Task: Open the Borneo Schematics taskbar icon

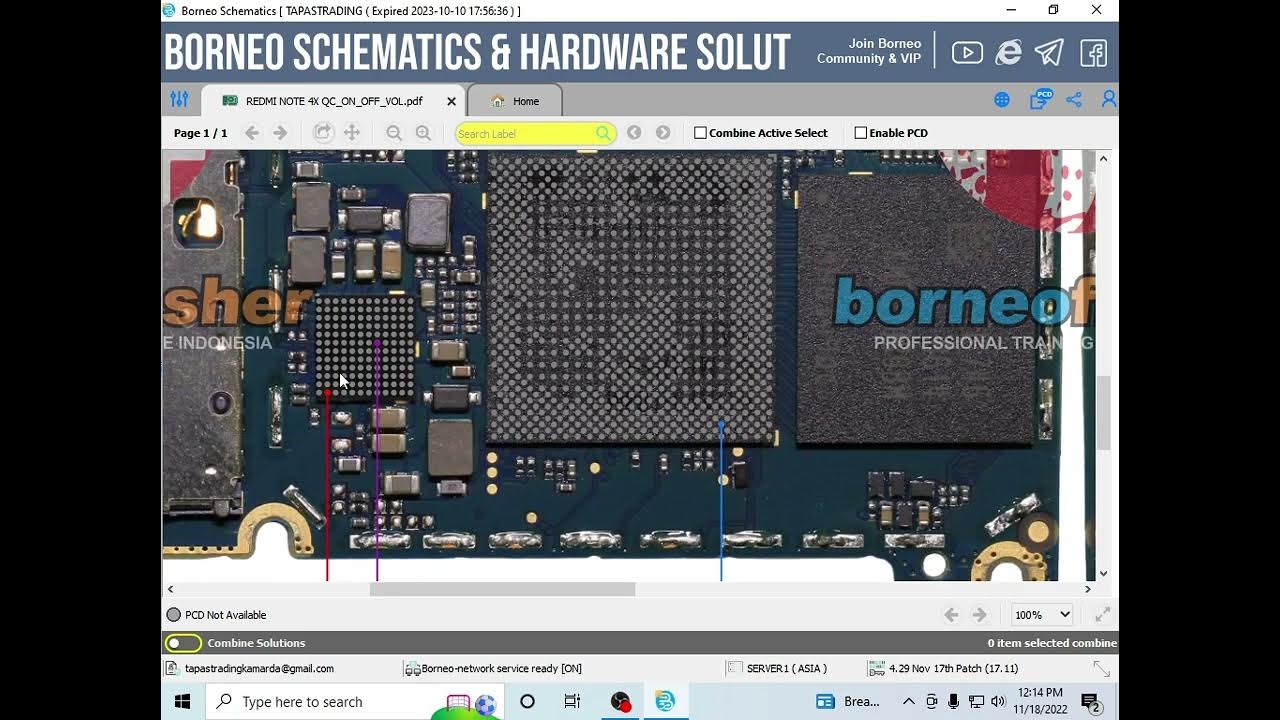Action: 665,702
